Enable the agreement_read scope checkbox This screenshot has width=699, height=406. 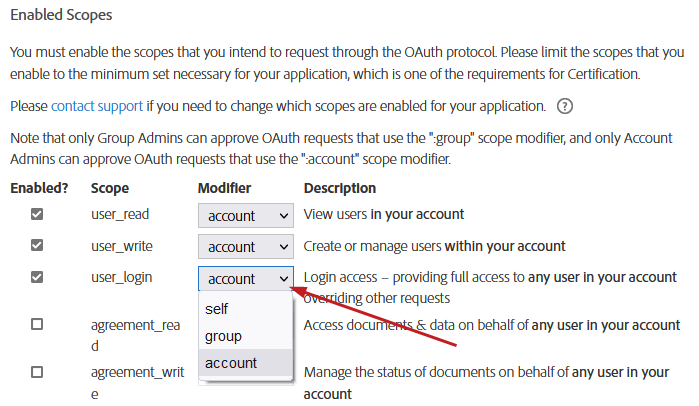pos(37,325)
